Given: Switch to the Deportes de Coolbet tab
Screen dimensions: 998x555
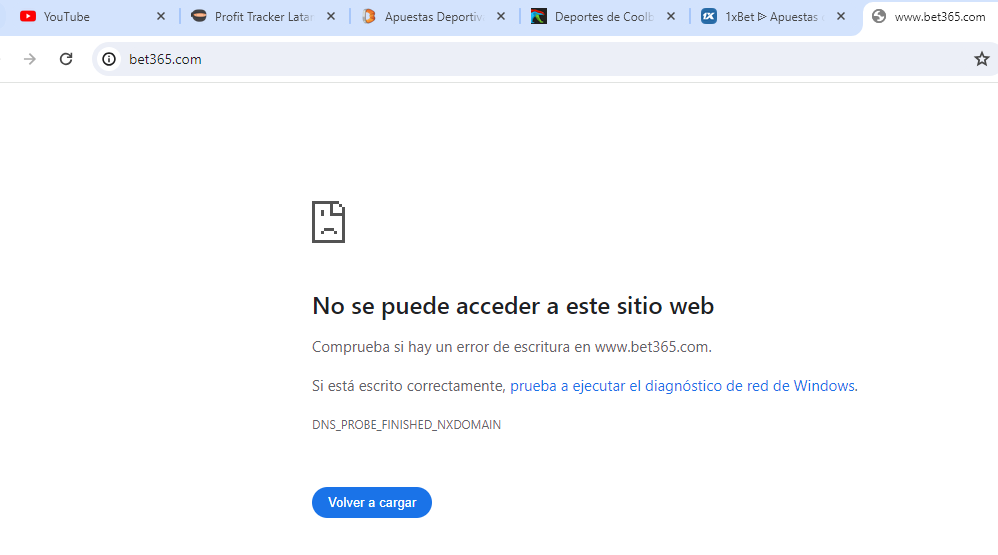Looking at the screenshot, I should pos(604,17).
